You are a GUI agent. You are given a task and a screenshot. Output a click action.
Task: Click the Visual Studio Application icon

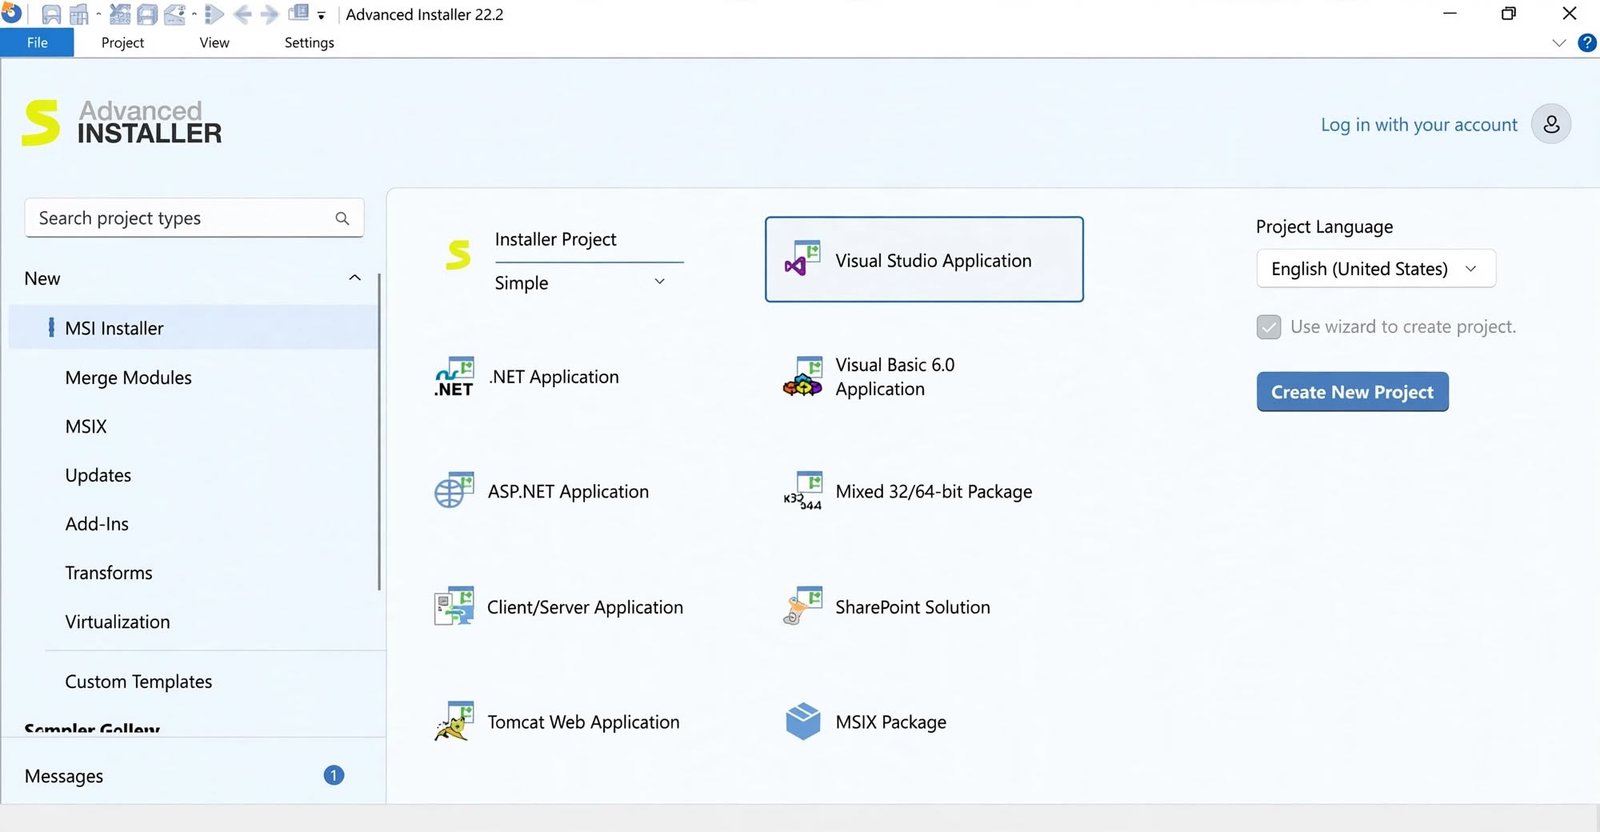coord(802,257)
